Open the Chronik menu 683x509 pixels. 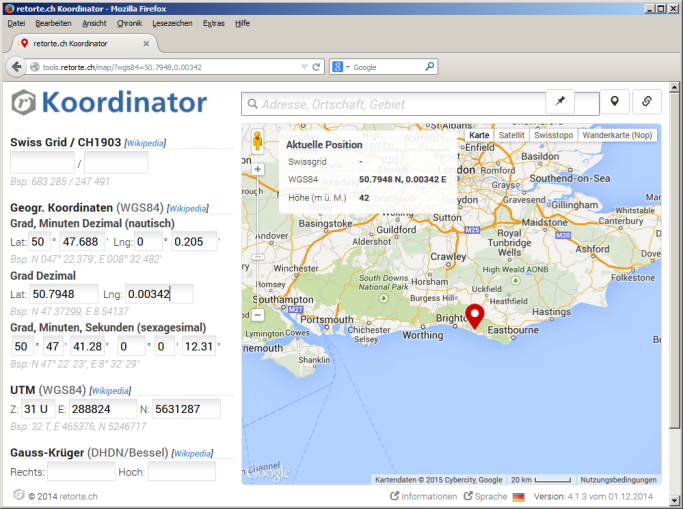129,24
